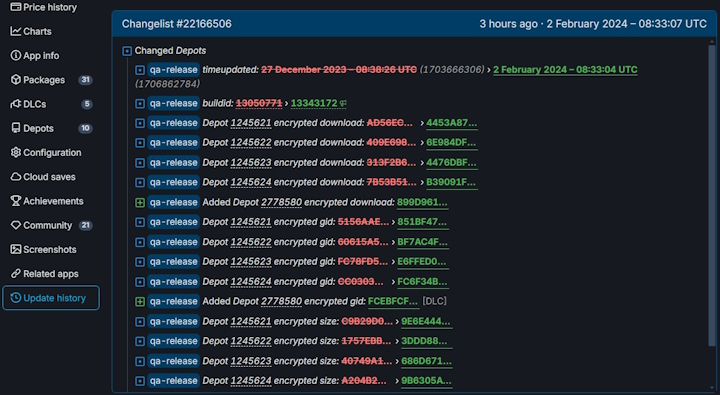This screenshot has width=720, height=395.
Task: Click the Charts line-graph icon
Action: 16,31
